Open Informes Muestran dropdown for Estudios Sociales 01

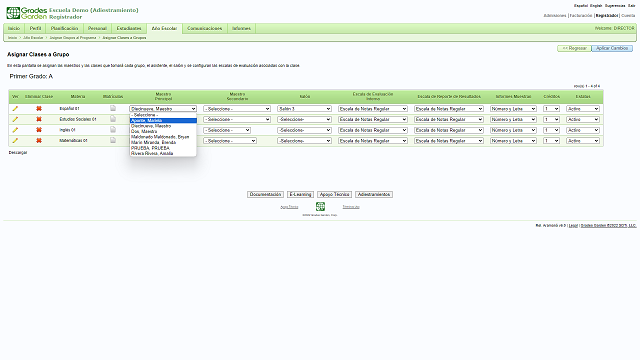click(x=513, y=119)
